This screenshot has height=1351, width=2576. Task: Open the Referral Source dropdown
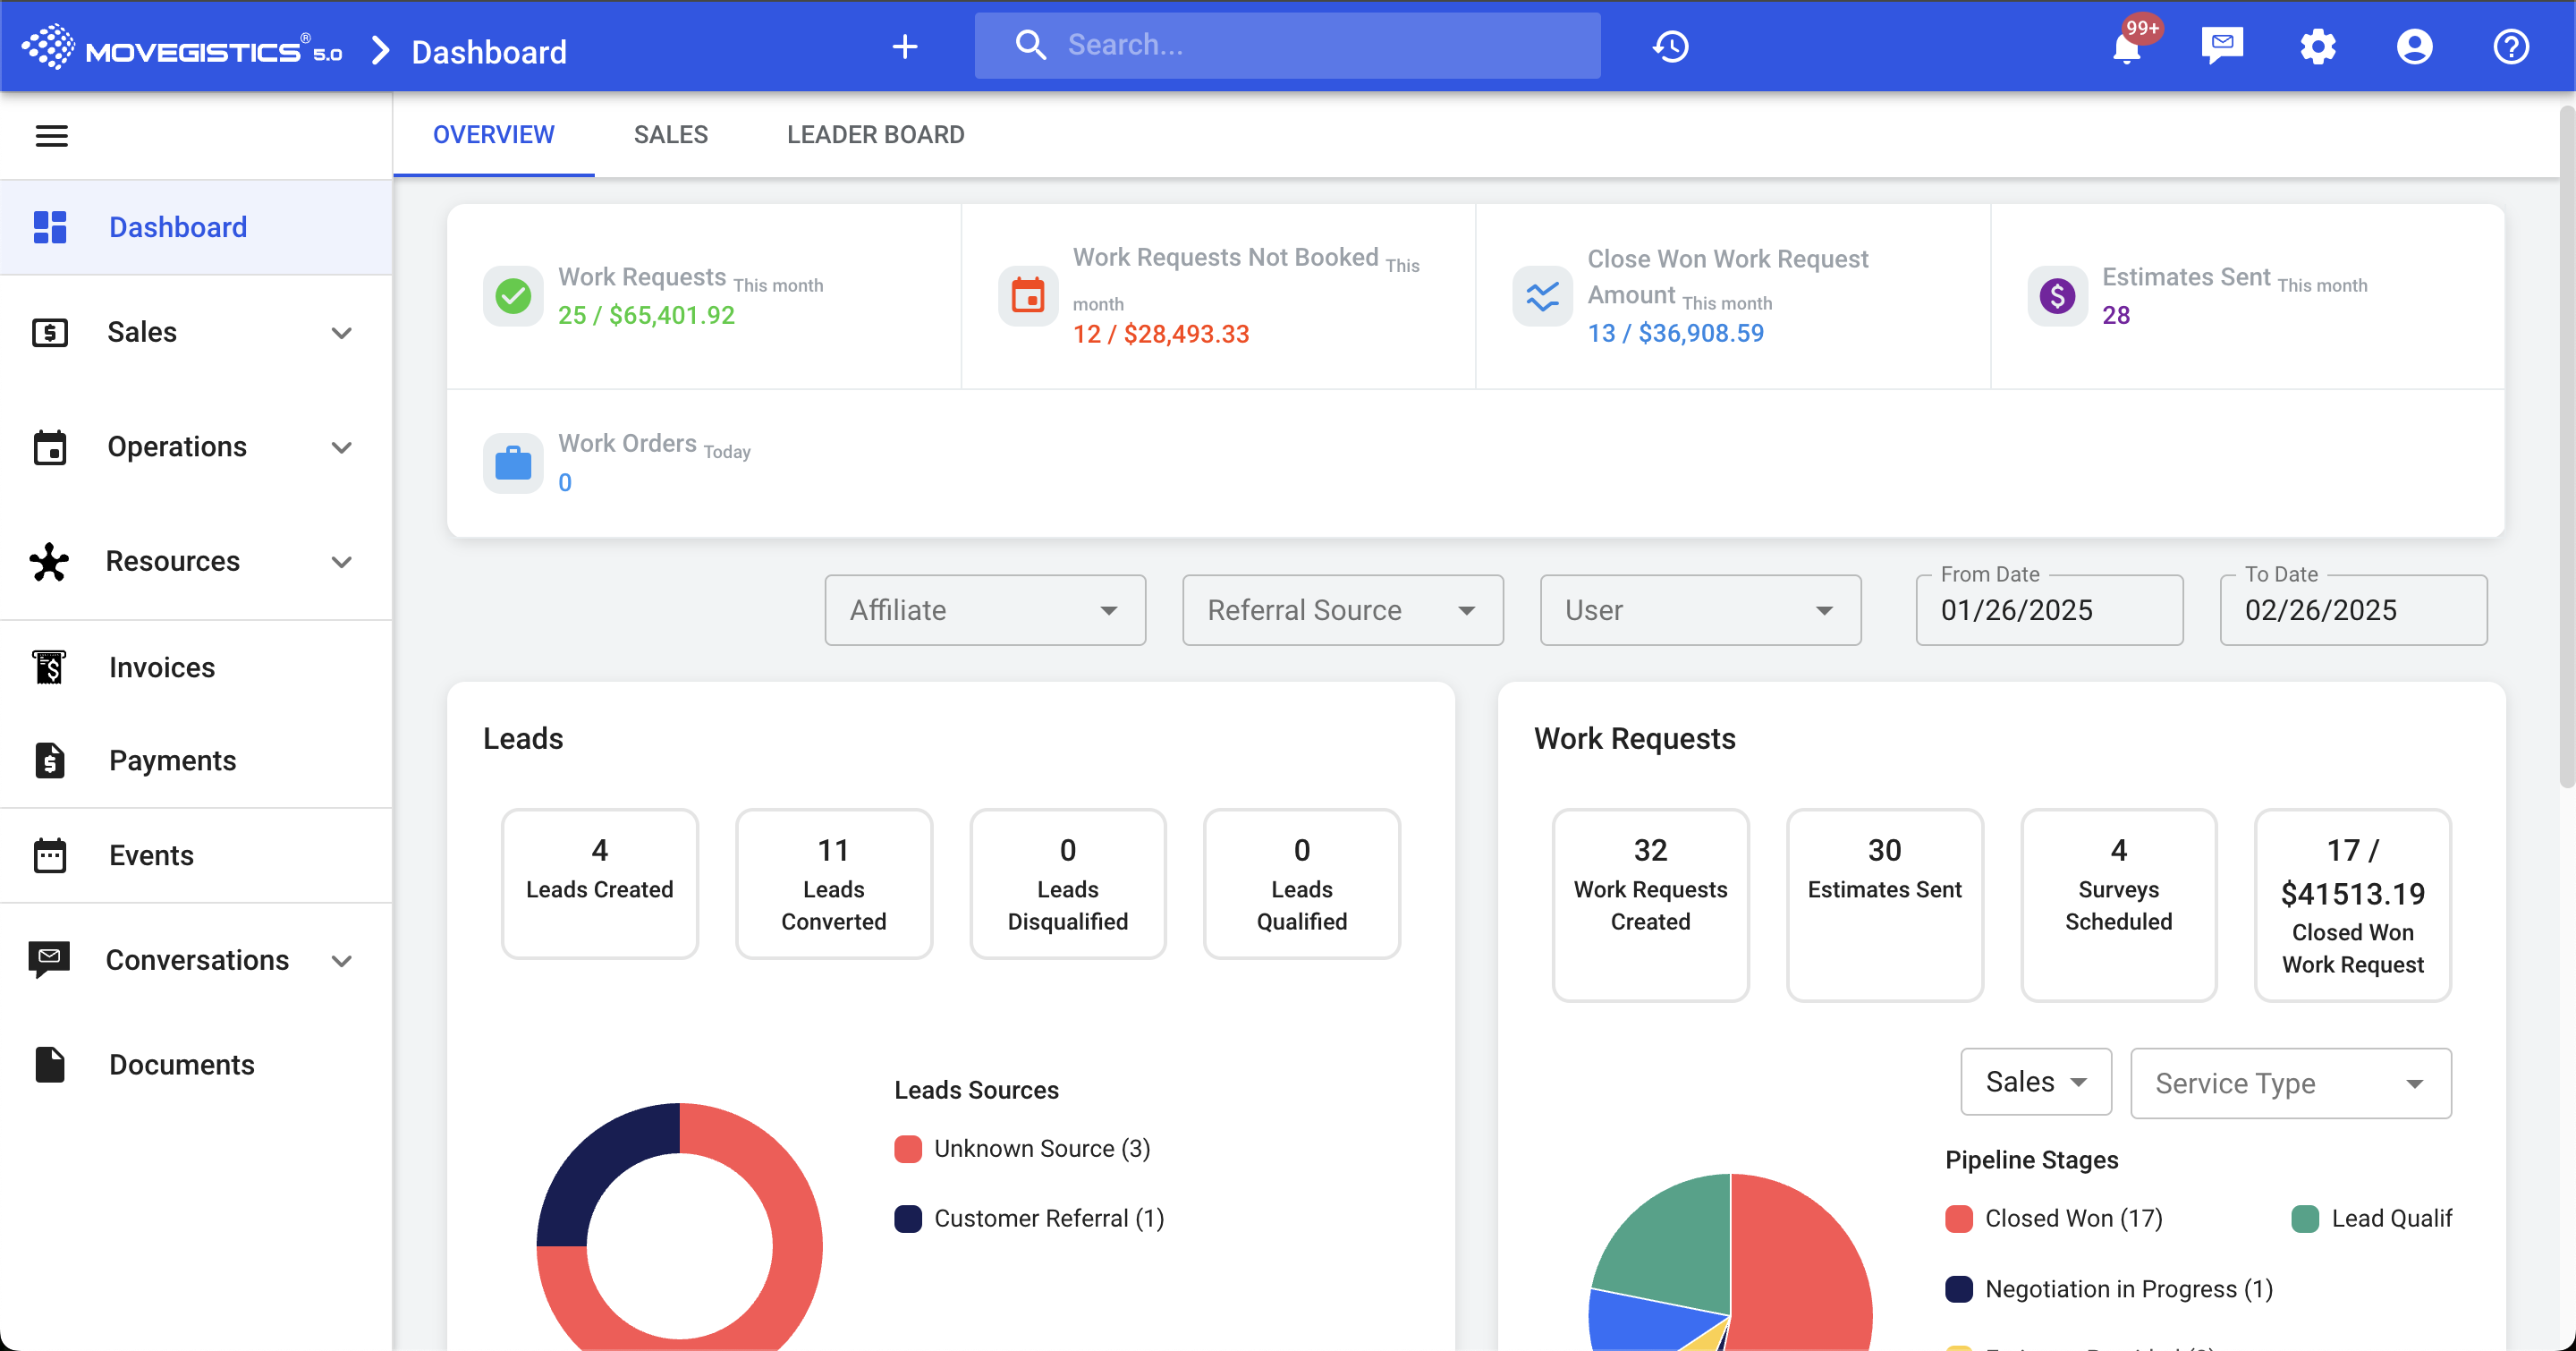click(1342, 610)
